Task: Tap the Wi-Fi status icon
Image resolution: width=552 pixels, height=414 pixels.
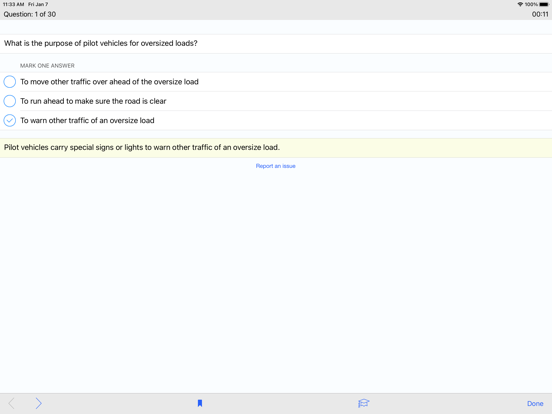Action: coord(520,4)
